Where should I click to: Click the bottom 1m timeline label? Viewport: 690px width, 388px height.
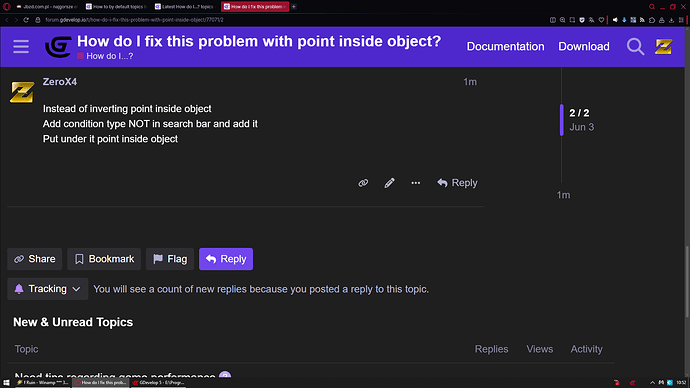tap(563, 195)
